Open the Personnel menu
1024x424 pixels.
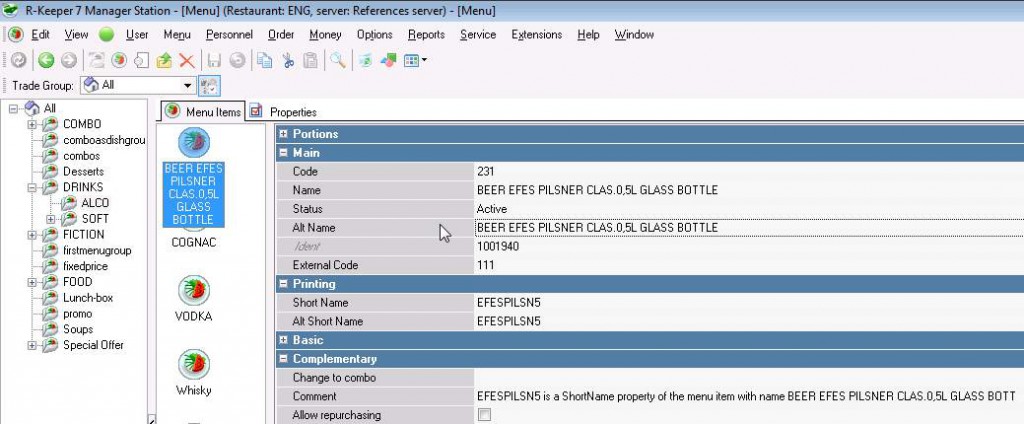pyautogui.click(x=229, y=35)
